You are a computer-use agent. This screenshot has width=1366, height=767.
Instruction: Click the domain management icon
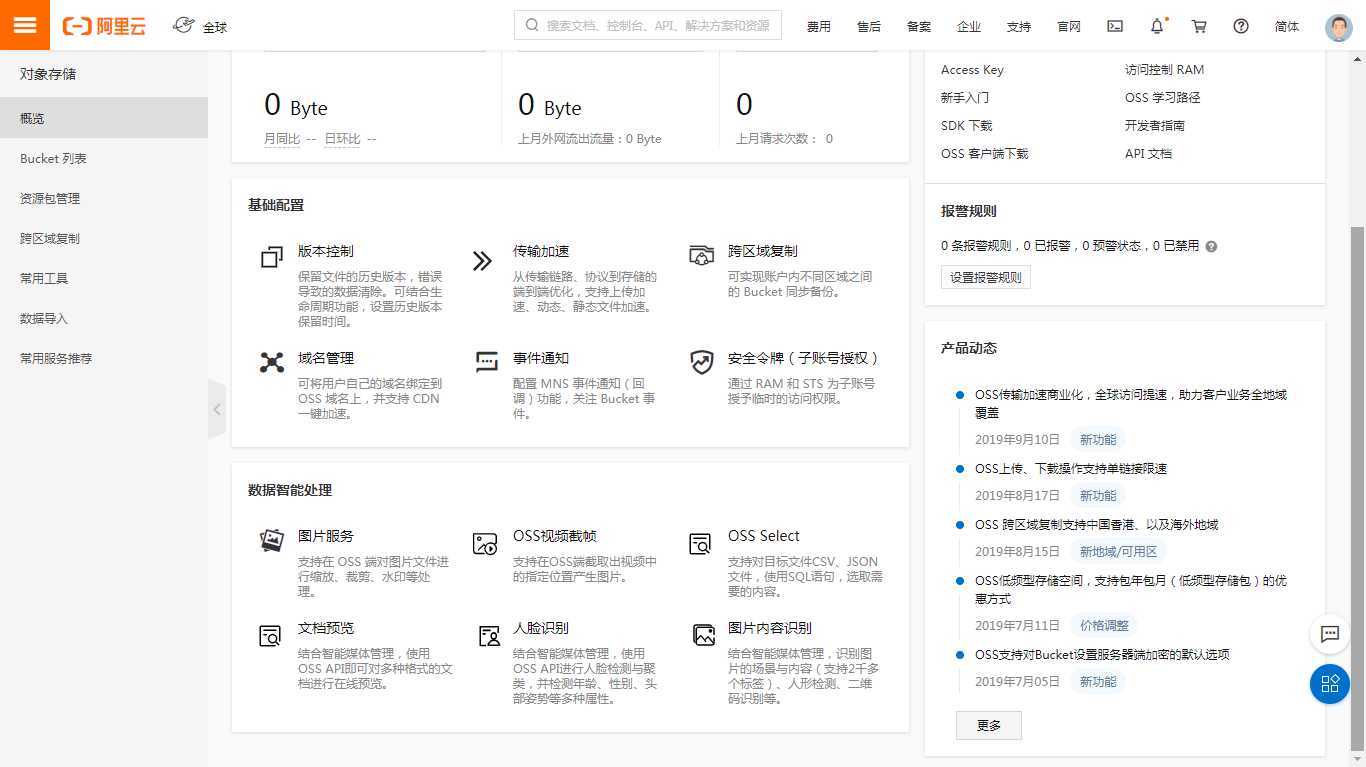(x=272, y=362)
